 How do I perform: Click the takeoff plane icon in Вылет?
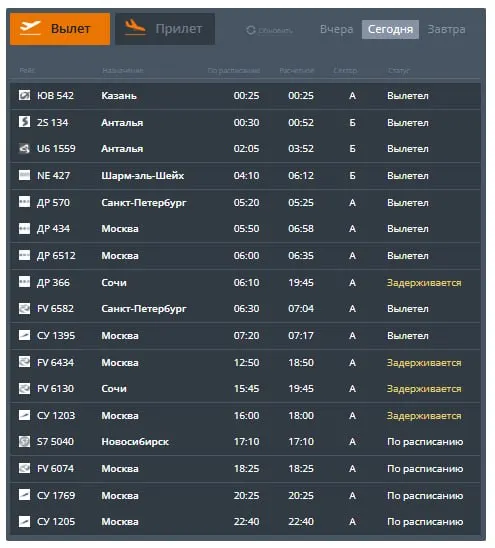[x=30, y=28]
